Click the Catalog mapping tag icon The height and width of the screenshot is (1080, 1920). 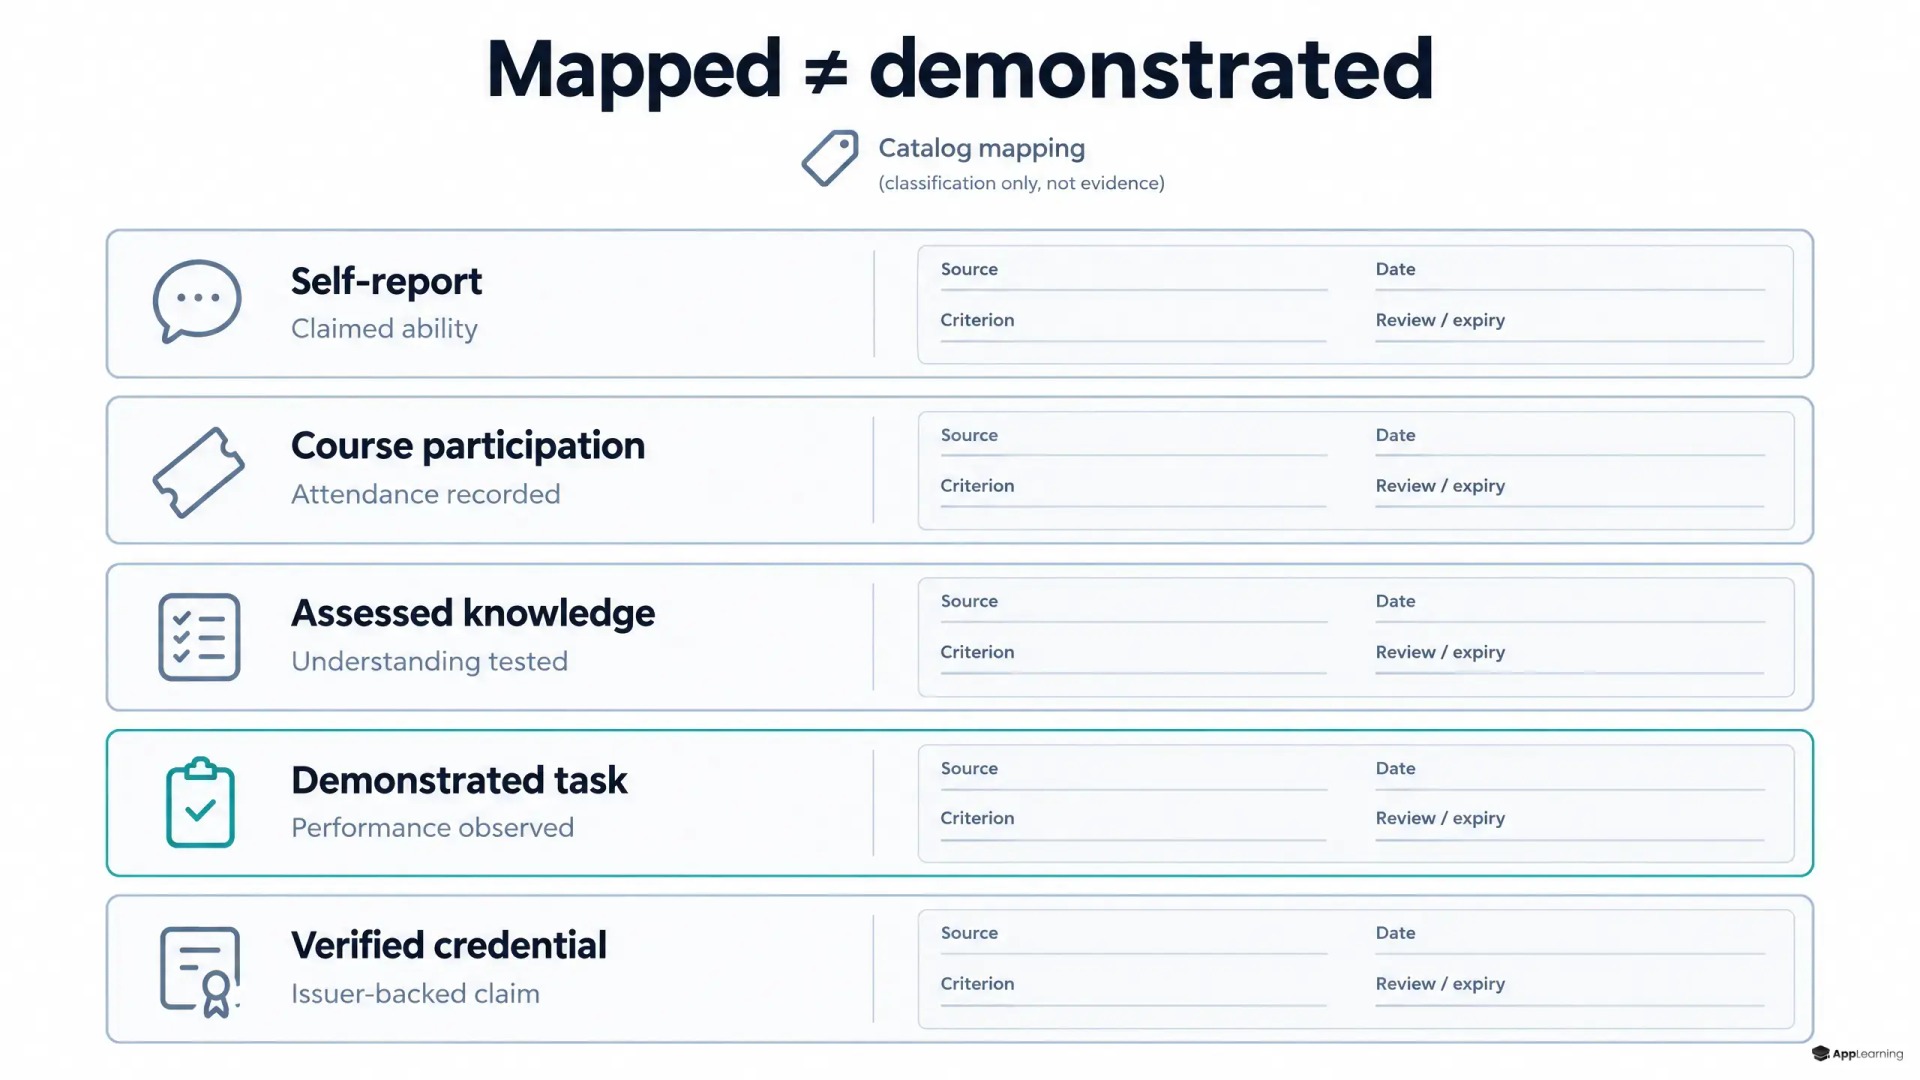pyautogui.click(x=830, y=158)
